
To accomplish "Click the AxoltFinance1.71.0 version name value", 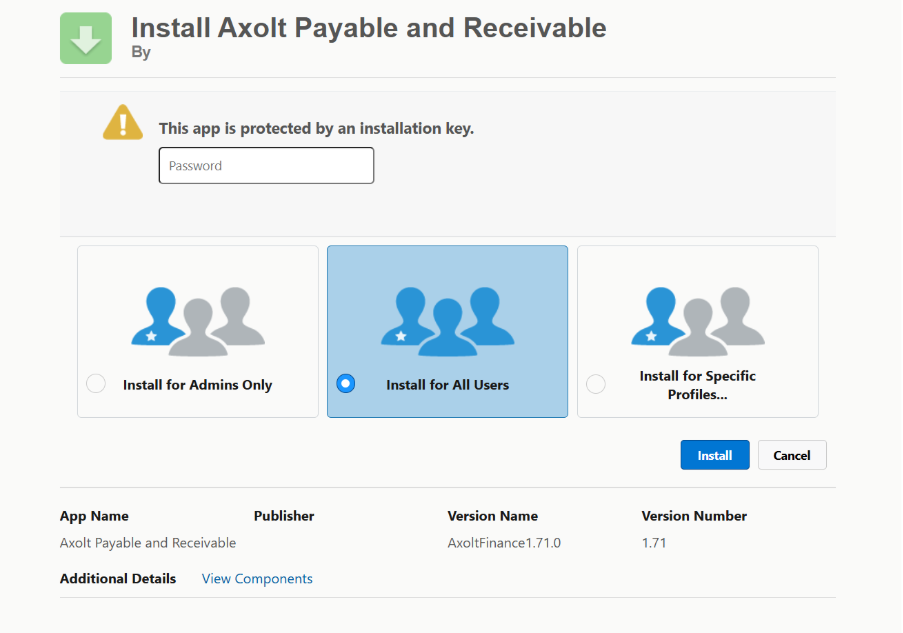I will pyautogui.click(x=504, y=543).
